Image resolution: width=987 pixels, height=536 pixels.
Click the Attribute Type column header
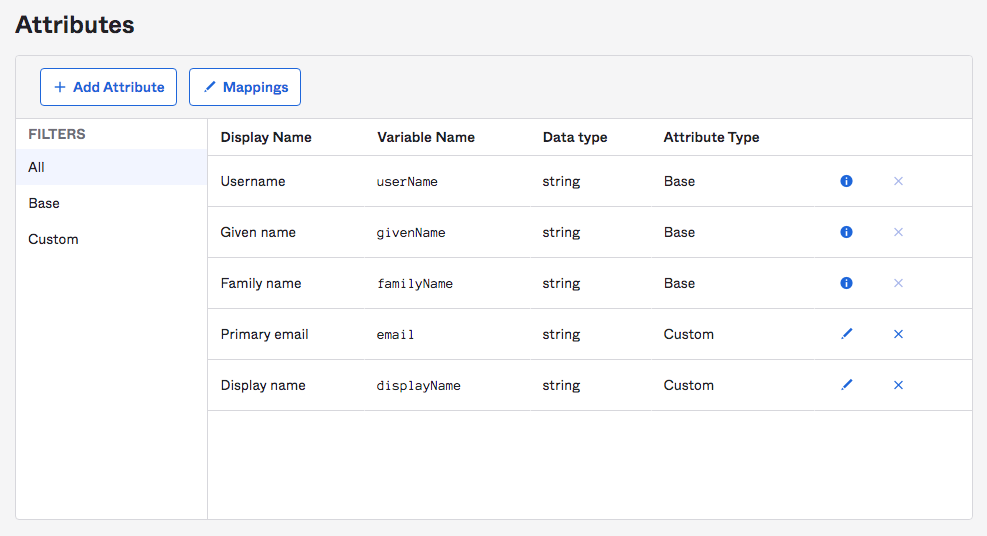(x=711, y=137)
